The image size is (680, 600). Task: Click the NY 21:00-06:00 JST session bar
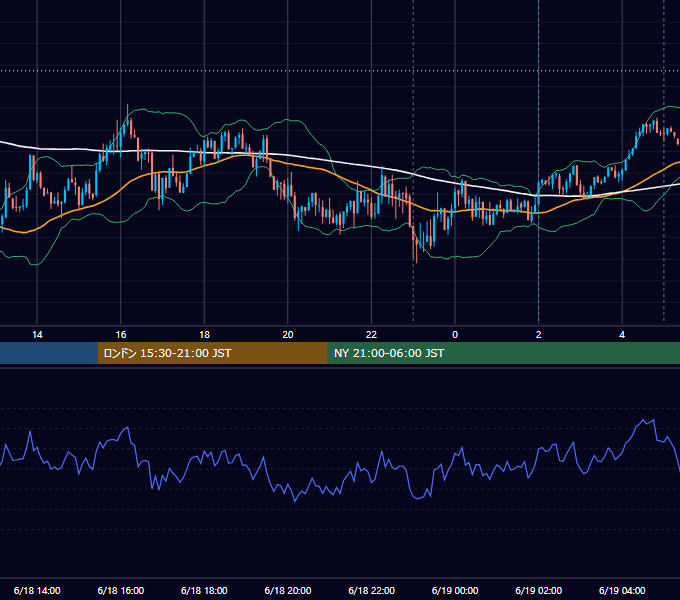503,353
